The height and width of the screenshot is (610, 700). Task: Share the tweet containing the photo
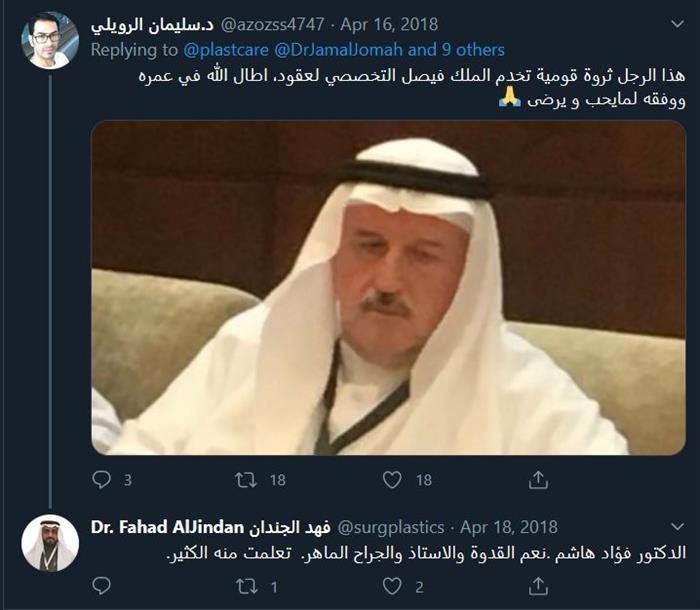539,480
